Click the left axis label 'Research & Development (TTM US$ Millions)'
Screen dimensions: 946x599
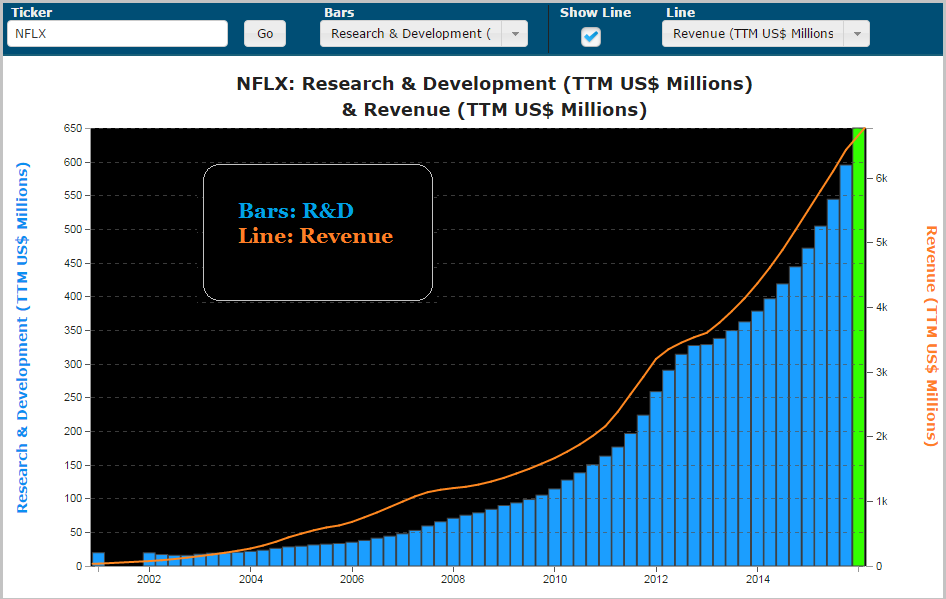click(x=22, y=338)
